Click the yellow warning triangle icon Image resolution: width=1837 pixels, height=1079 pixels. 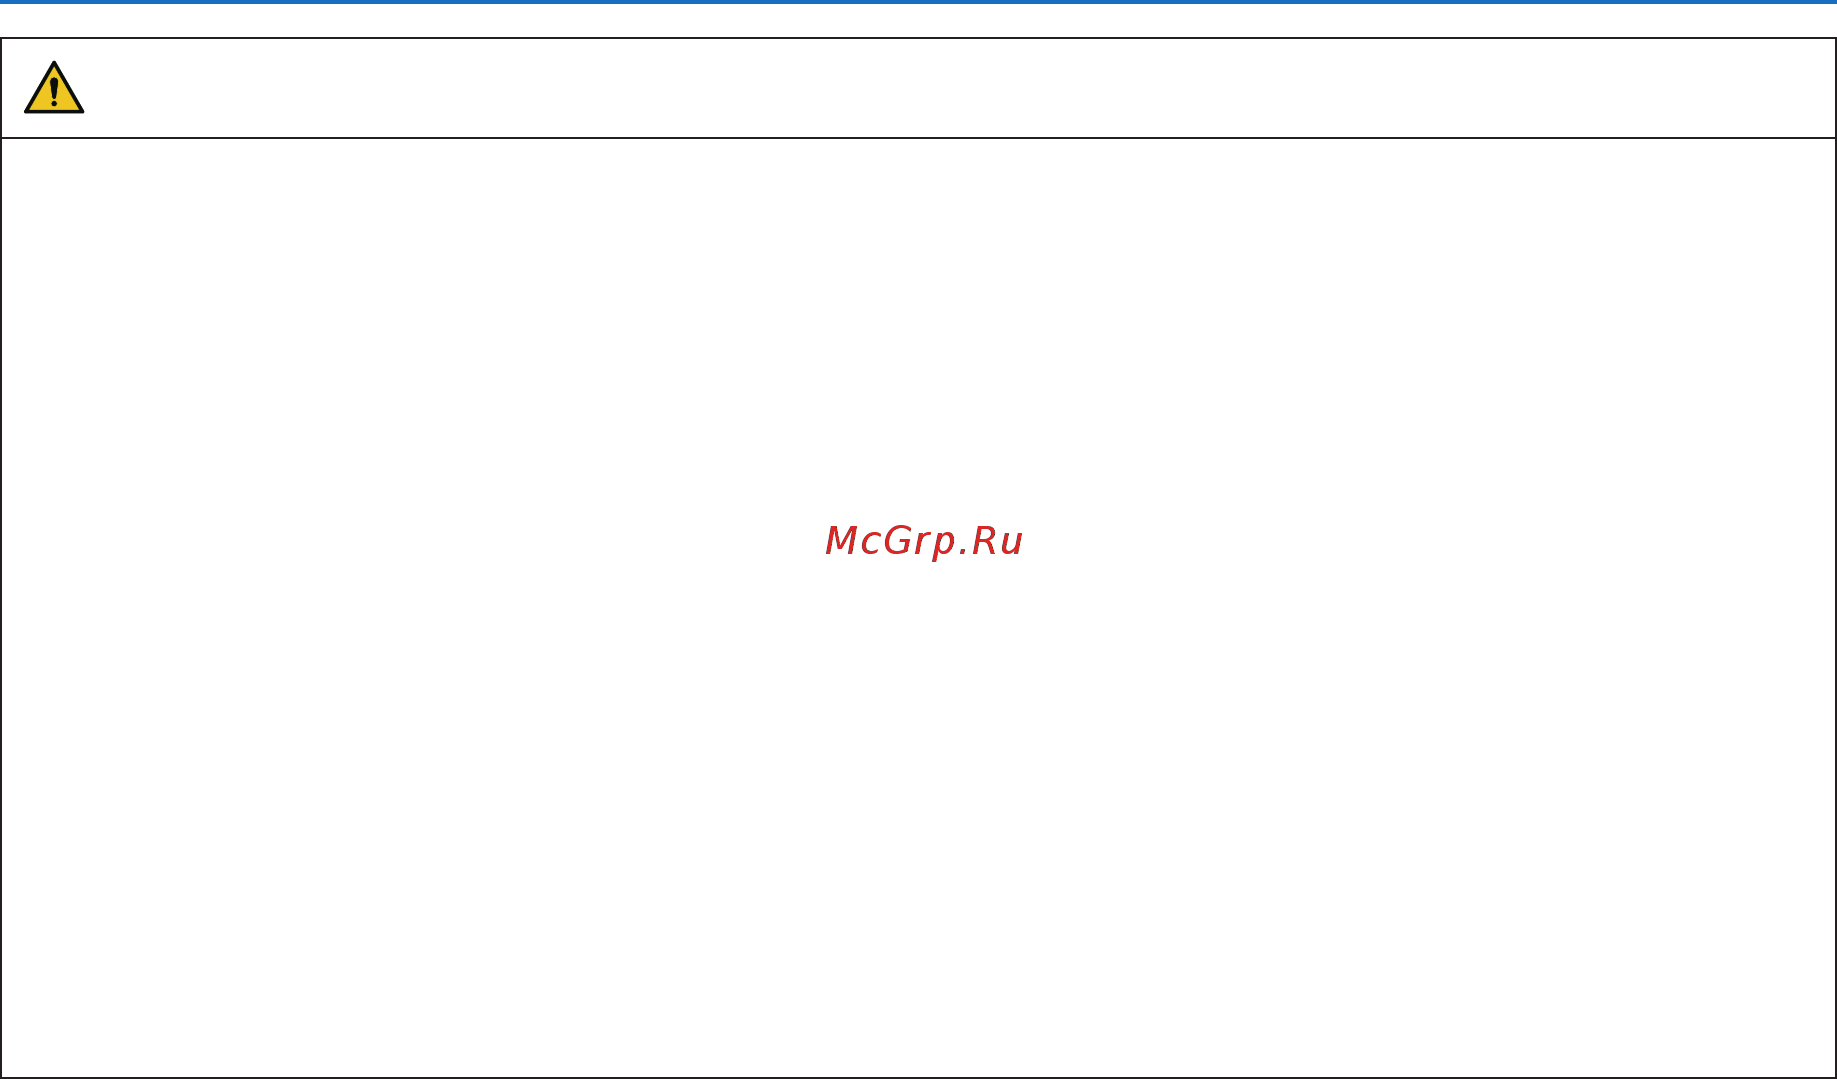point(54,88)
